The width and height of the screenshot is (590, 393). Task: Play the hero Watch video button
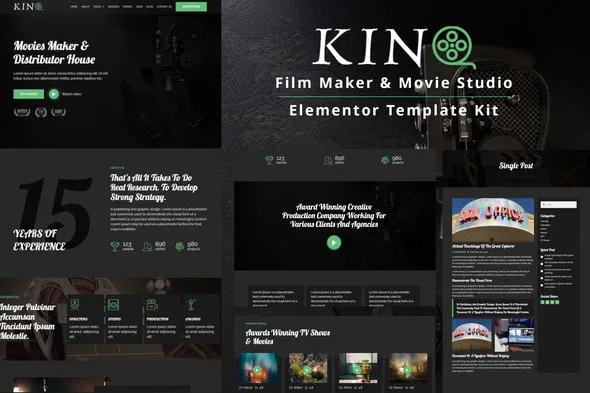(54, 94)
